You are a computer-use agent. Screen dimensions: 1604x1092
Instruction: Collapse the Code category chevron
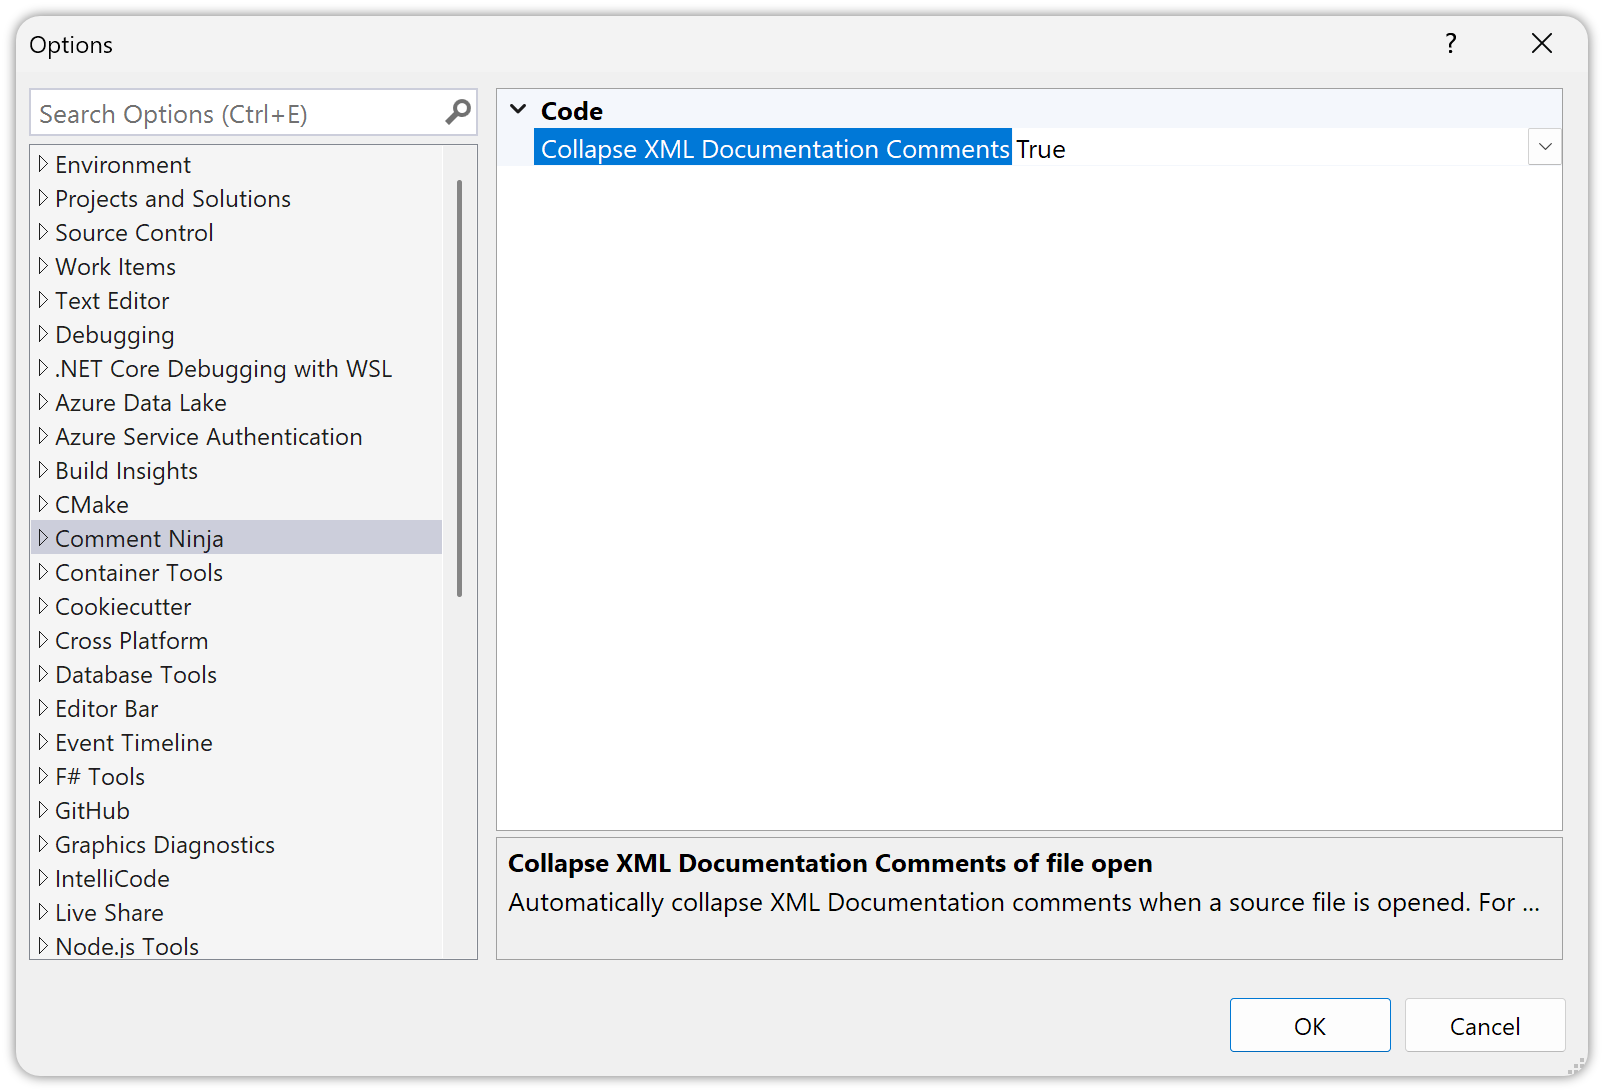click(x=518, y=109)
